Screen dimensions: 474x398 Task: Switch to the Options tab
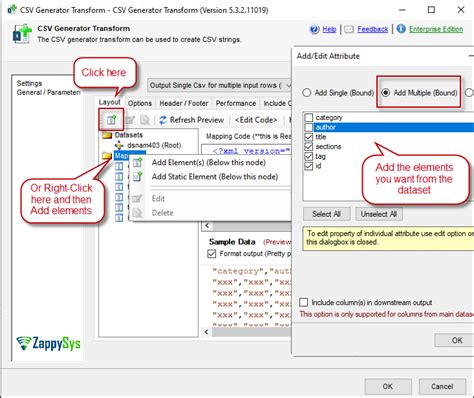point(140,103)
